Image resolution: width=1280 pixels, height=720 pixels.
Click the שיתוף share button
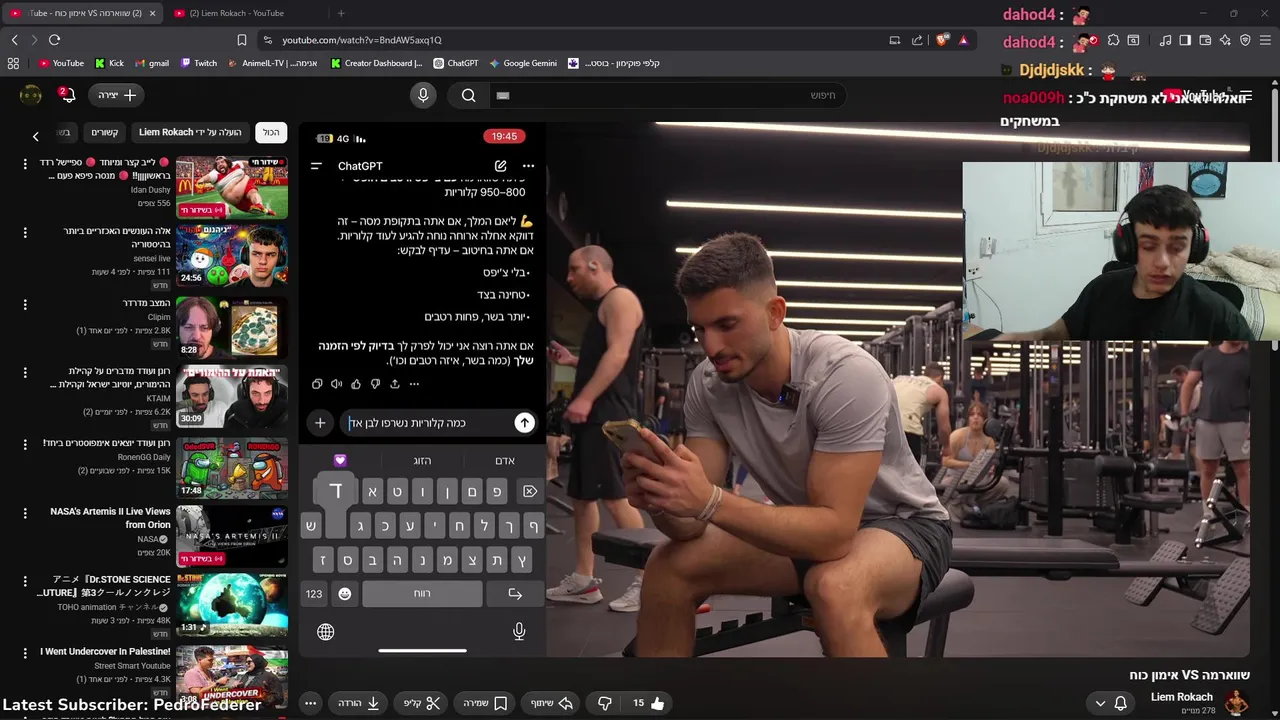click(551, 703)
